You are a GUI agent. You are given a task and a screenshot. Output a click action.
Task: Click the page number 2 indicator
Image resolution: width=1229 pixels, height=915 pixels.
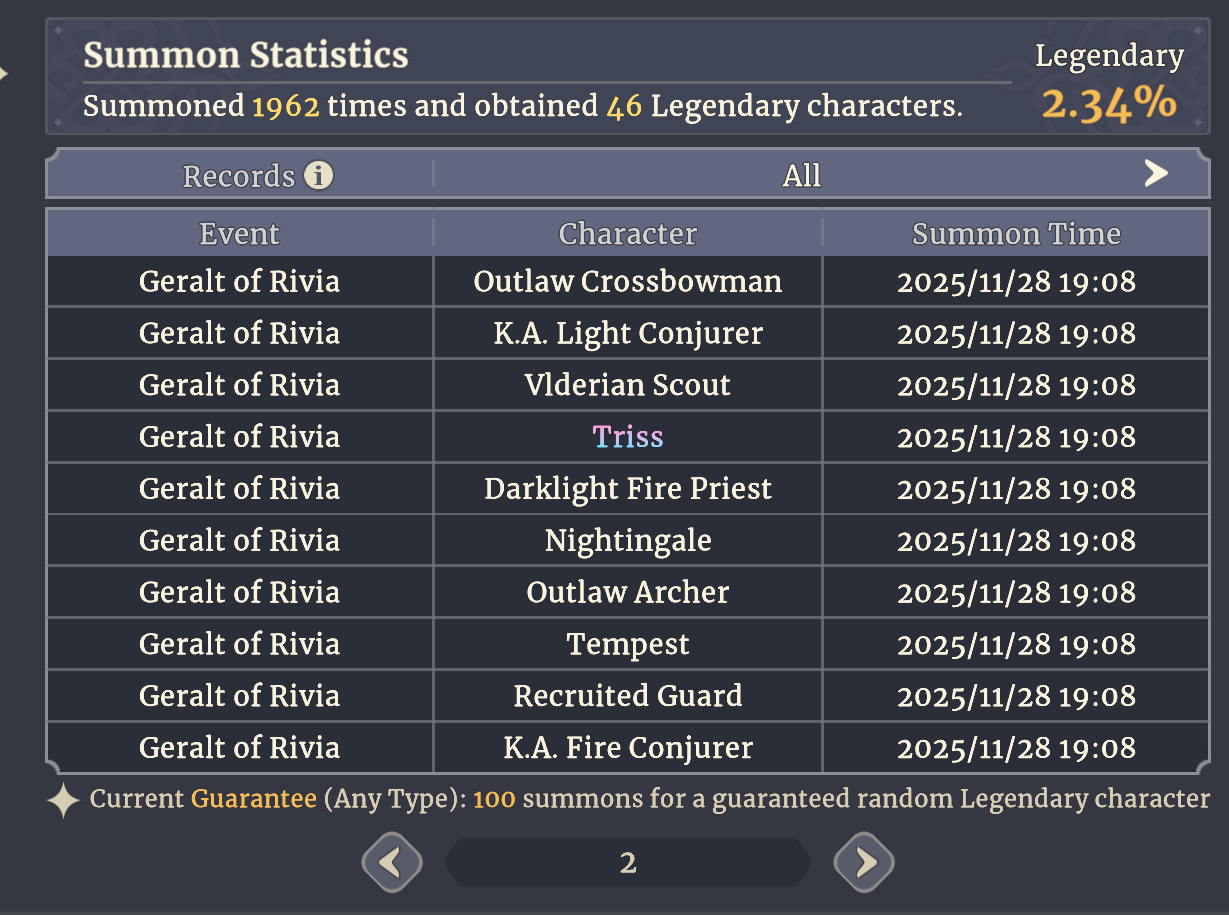627,862
